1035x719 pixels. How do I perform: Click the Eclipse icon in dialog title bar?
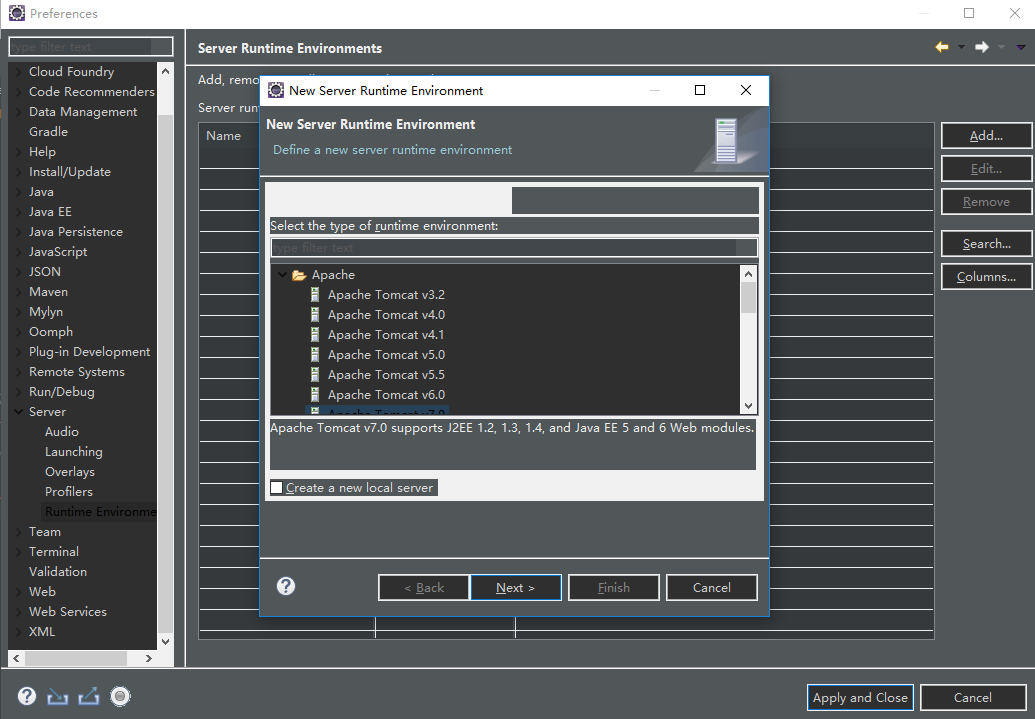(x=276, y=90)
